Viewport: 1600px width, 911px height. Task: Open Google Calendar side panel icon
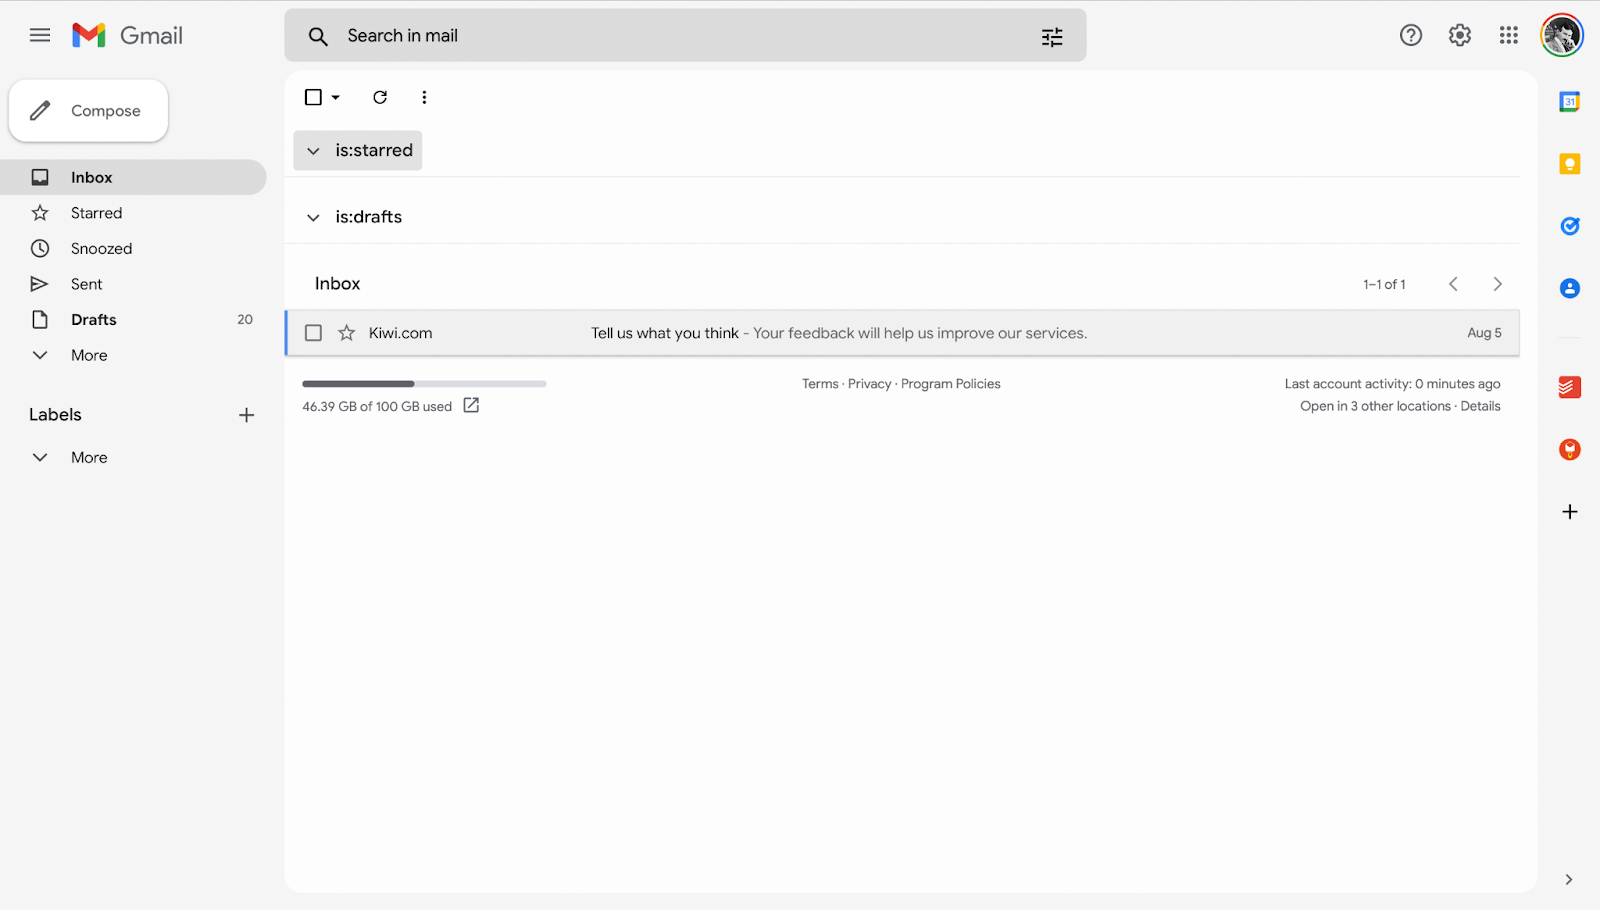tap(1569, 101)
